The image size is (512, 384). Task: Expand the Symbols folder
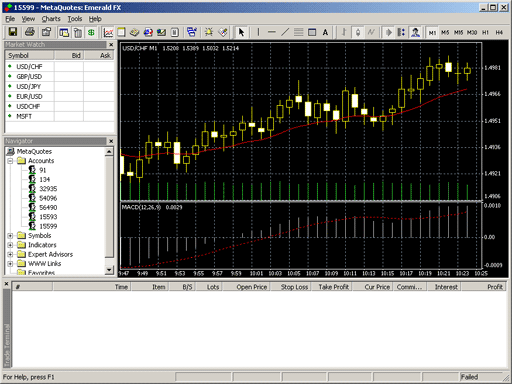tap(10, 236)
